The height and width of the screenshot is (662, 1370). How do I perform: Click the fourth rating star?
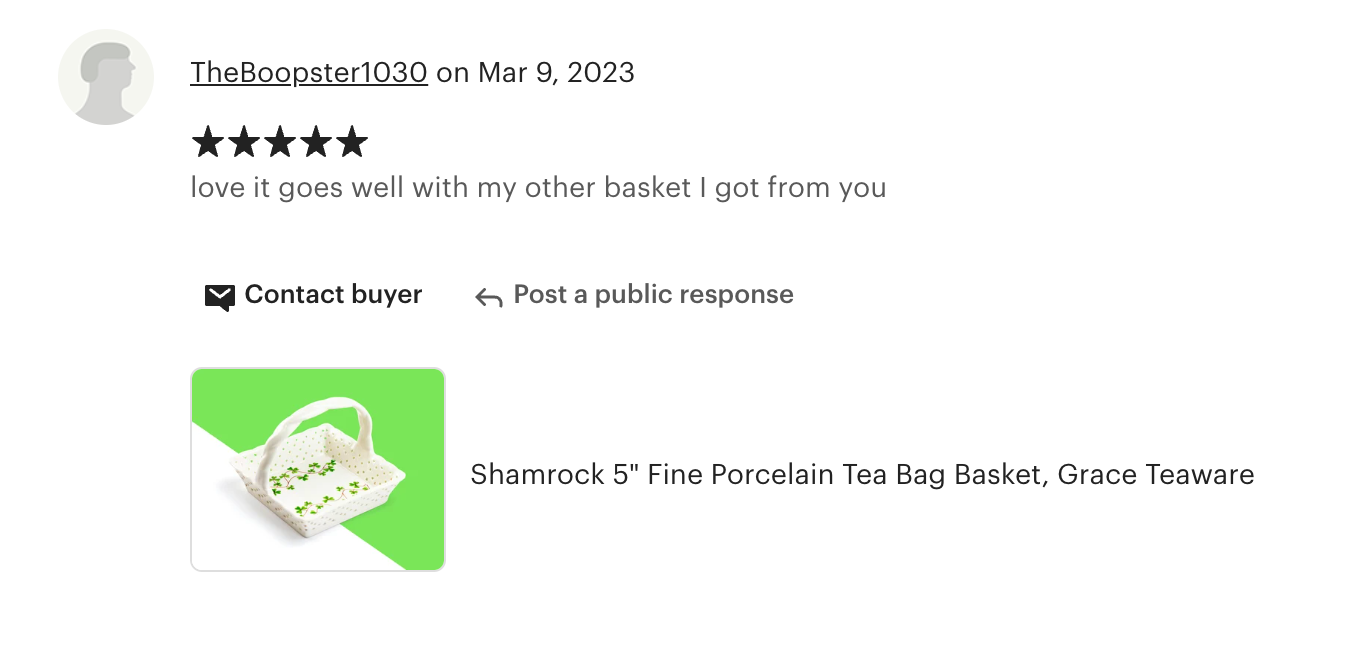315,142
